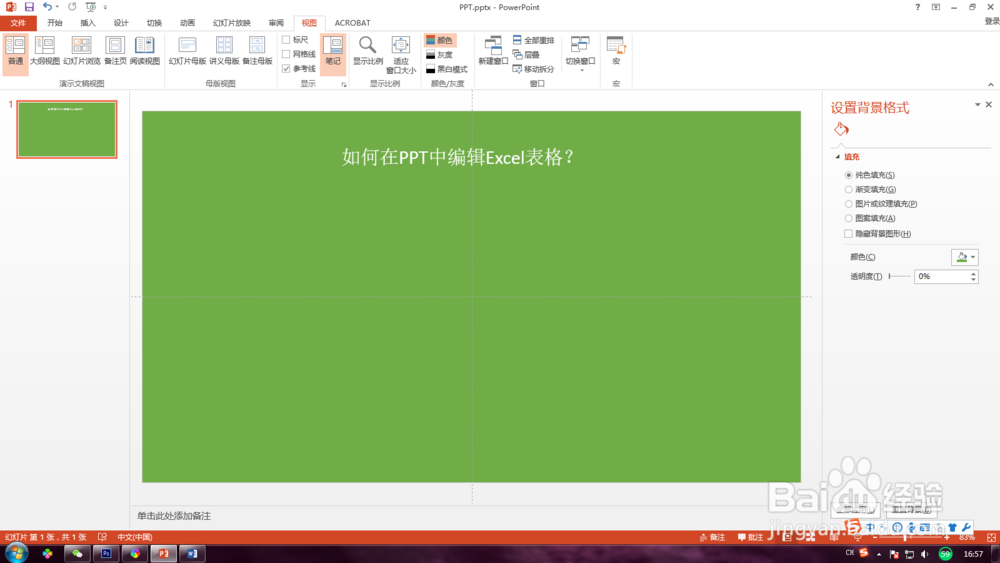Toggle the Notes pane (笔记) button
This screenshot has height=563, width=1000.
[x=333, y=54]
